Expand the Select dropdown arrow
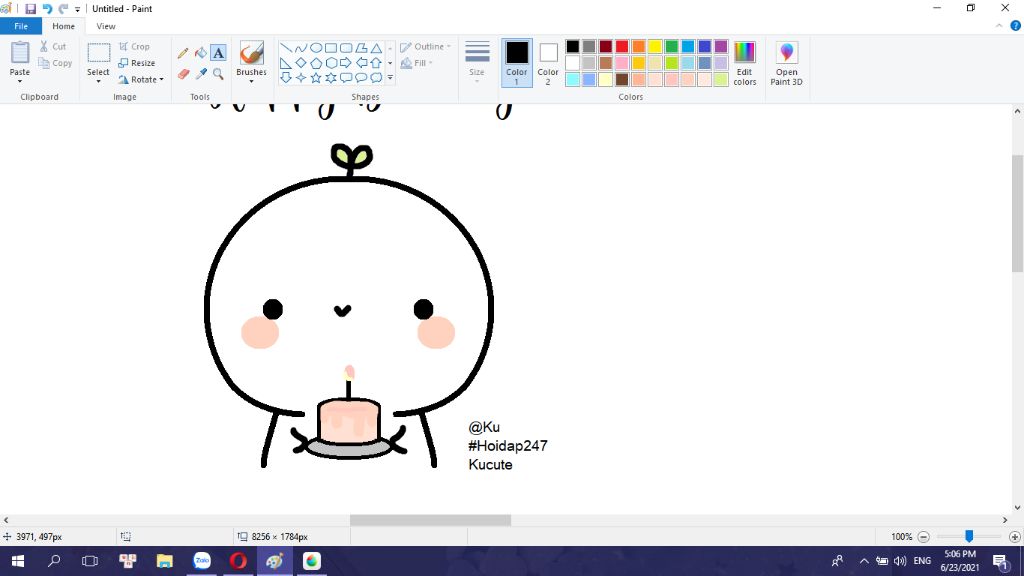This screenshot has height=576, width=1024. click(98, 82)
